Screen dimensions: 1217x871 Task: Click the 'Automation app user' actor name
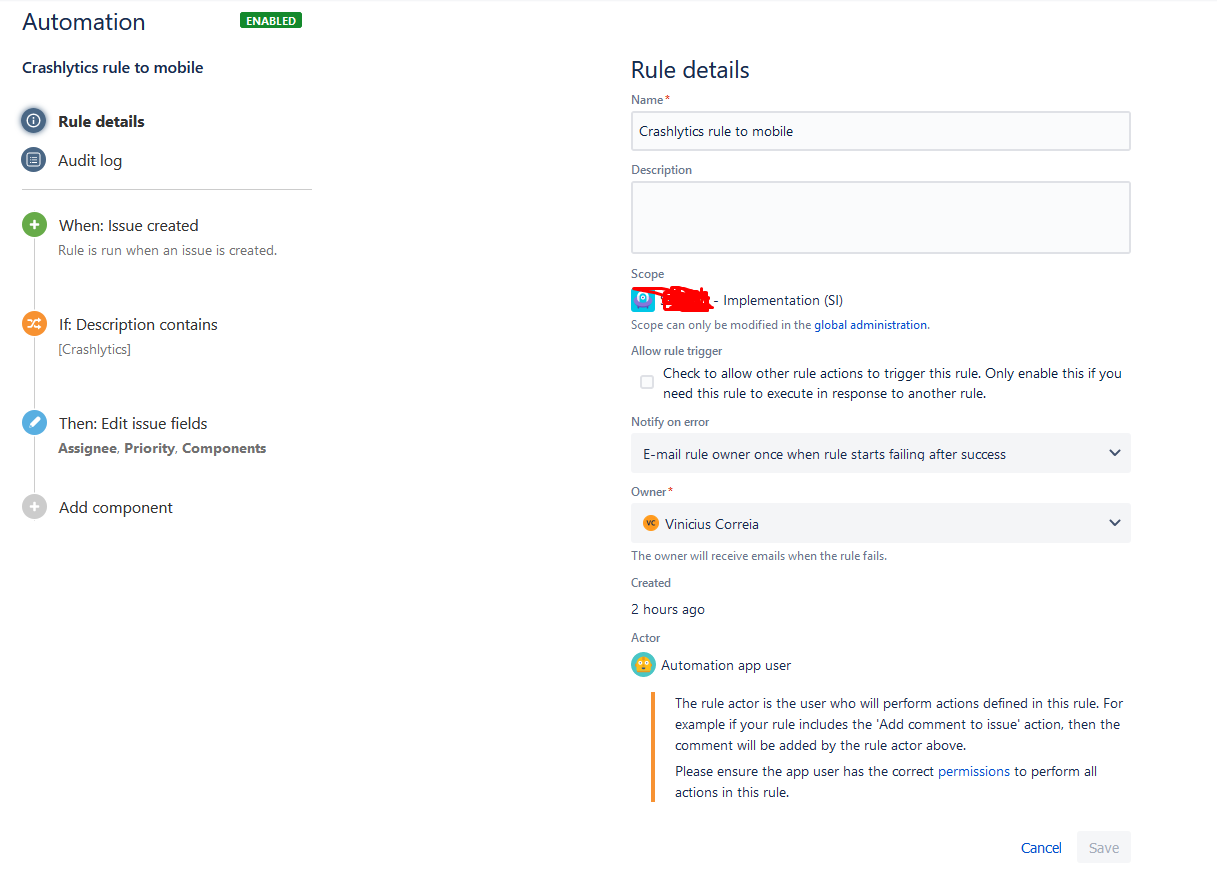click(726, 665)
